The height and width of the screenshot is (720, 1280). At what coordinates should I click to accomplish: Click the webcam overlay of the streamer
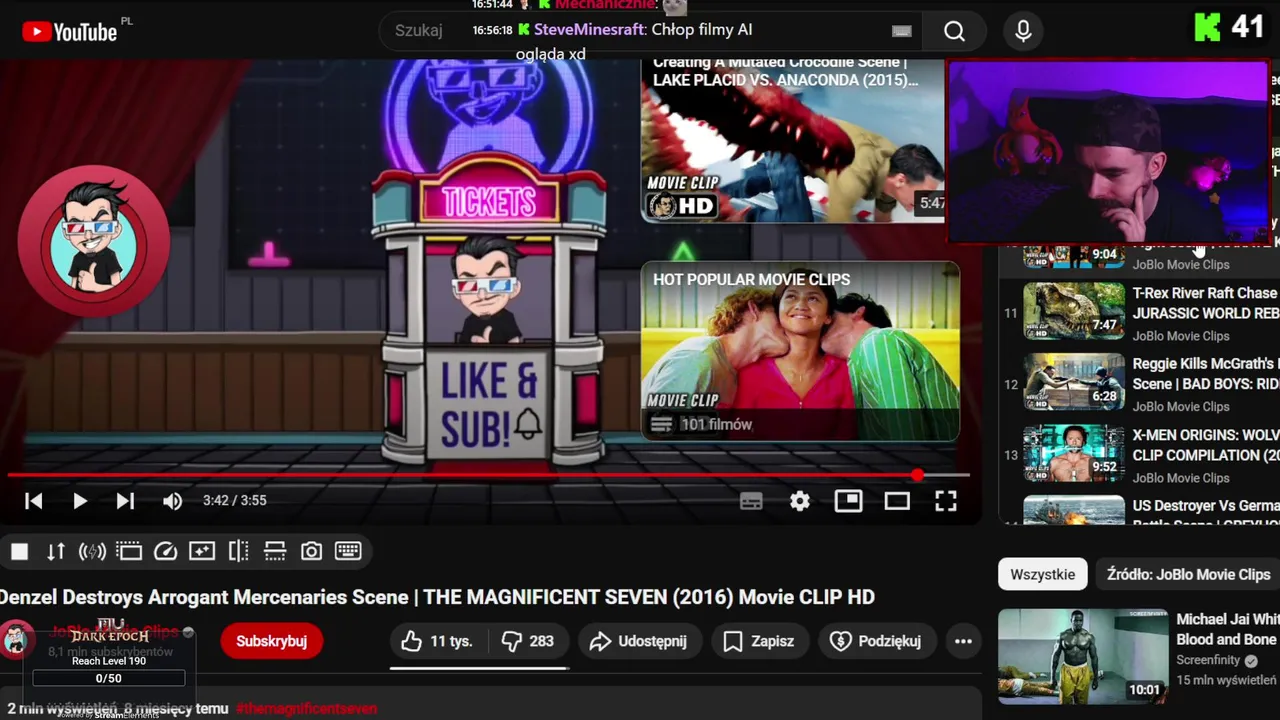coord(1108,152)
